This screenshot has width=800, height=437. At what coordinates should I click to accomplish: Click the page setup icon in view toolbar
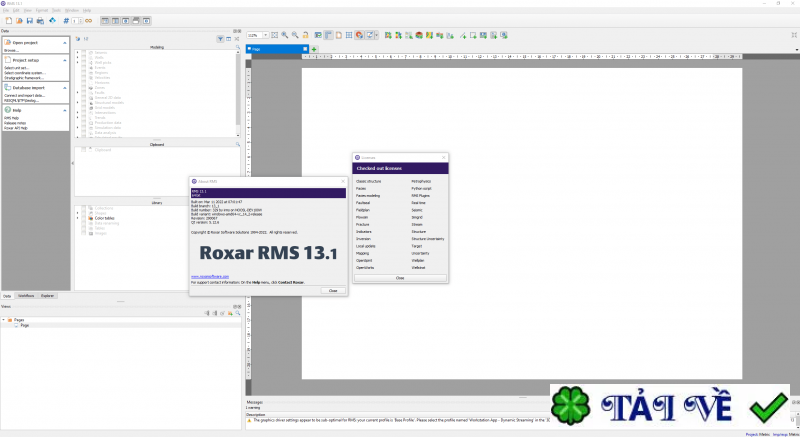[339, 35]
